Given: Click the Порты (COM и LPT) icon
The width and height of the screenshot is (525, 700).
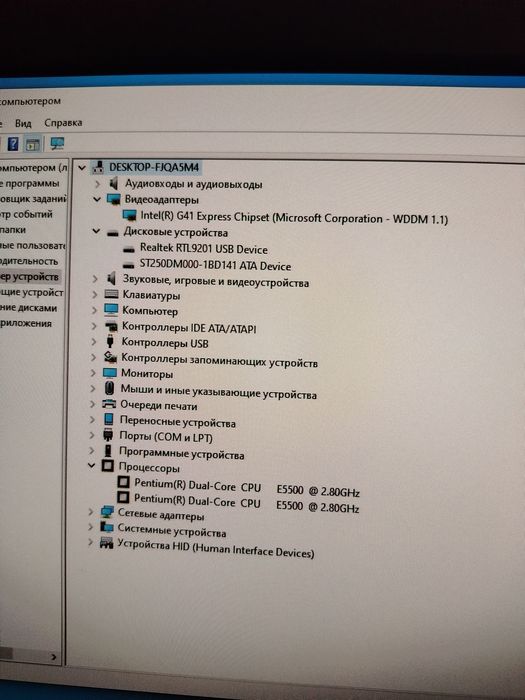Looking at the screenshot, I should (108, 435).
